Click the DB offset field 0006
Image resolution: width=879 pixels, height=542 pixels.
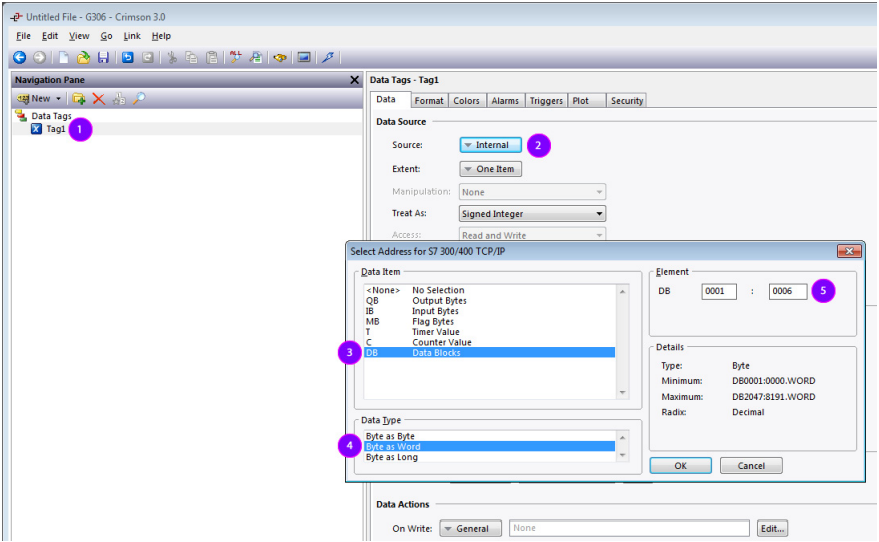pos(788,291)
